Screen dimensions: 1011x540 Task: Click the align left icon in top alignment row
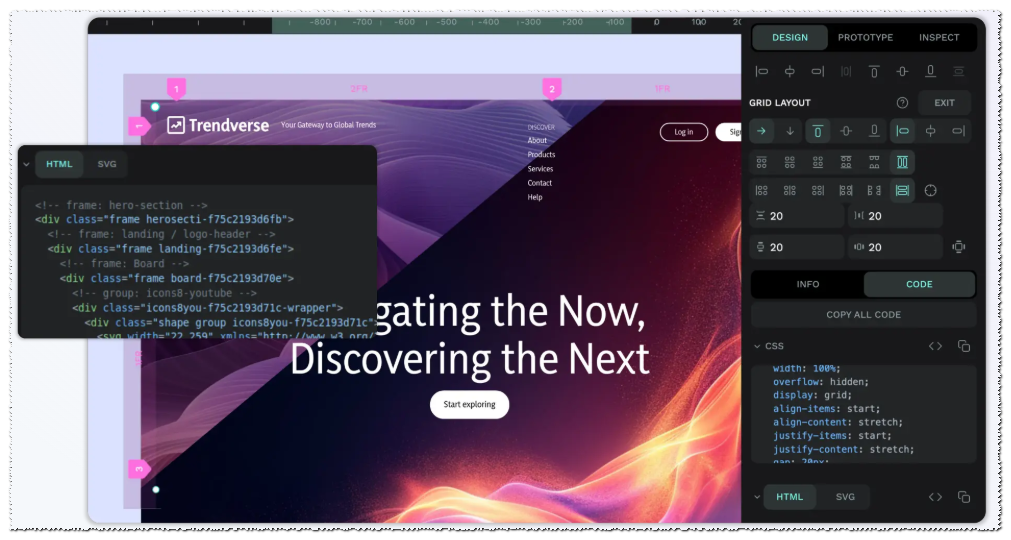(761, 72)
